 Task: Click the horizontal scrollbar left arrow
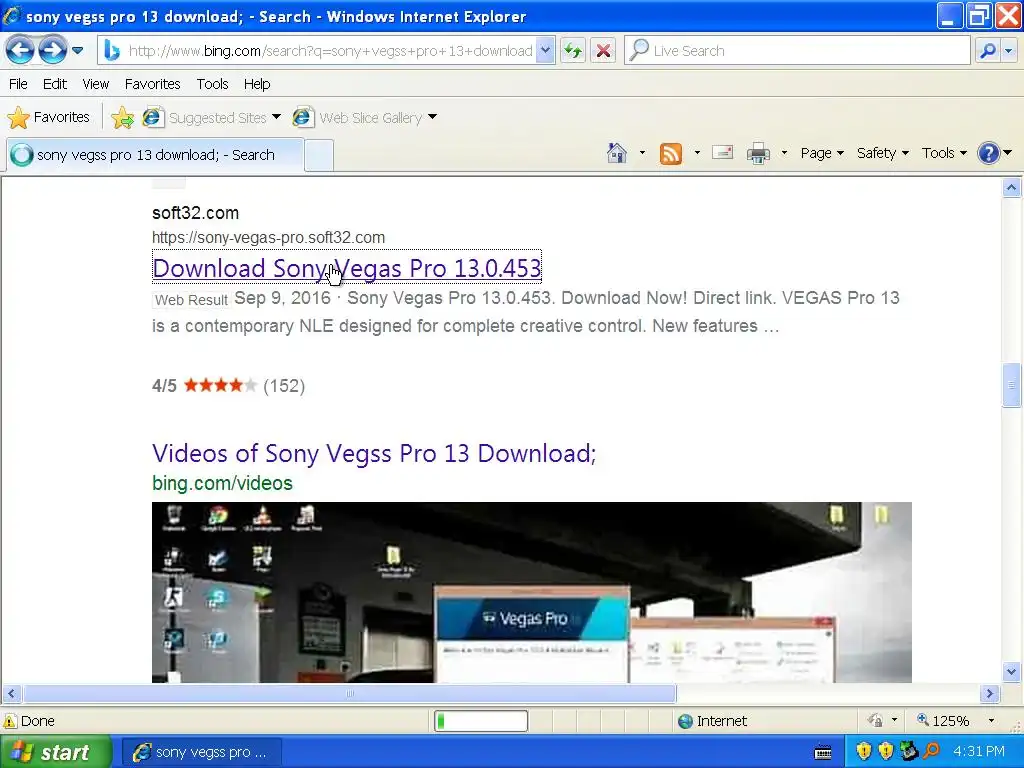point(11,694)
